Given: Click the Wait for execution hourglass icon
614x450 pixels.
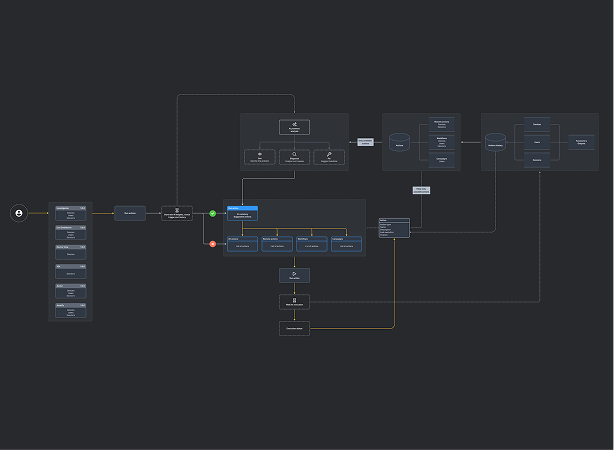Looking at the screenshot, I should tap(294, 298).
